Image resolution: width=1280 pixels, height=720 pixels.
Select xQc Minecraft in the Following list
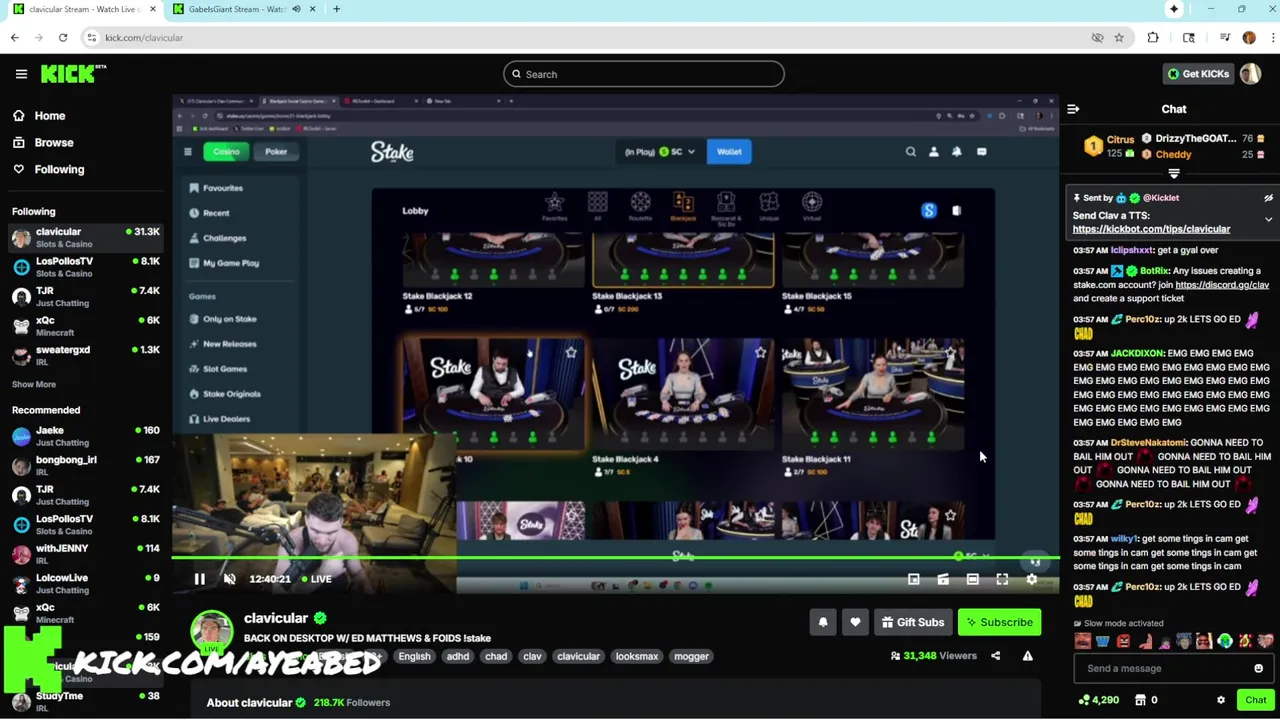[x=86, y=326]
